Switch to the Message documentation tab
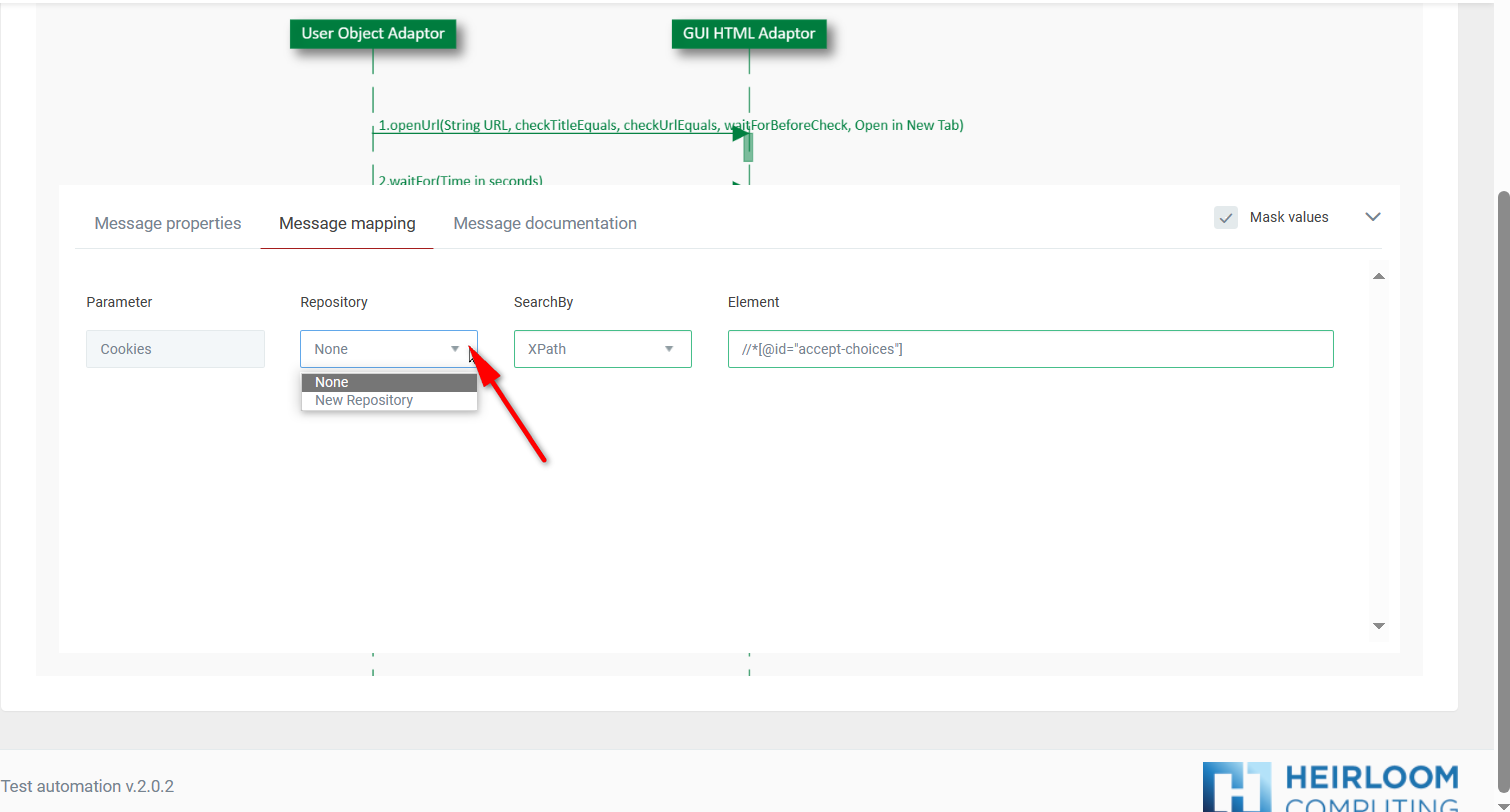Screen dimensions: 1510x812 [x=545, y=223]
